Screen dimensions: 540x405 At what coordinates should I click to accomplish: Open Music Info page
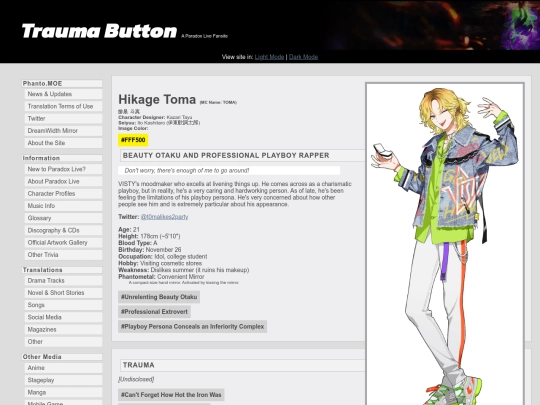63,206
